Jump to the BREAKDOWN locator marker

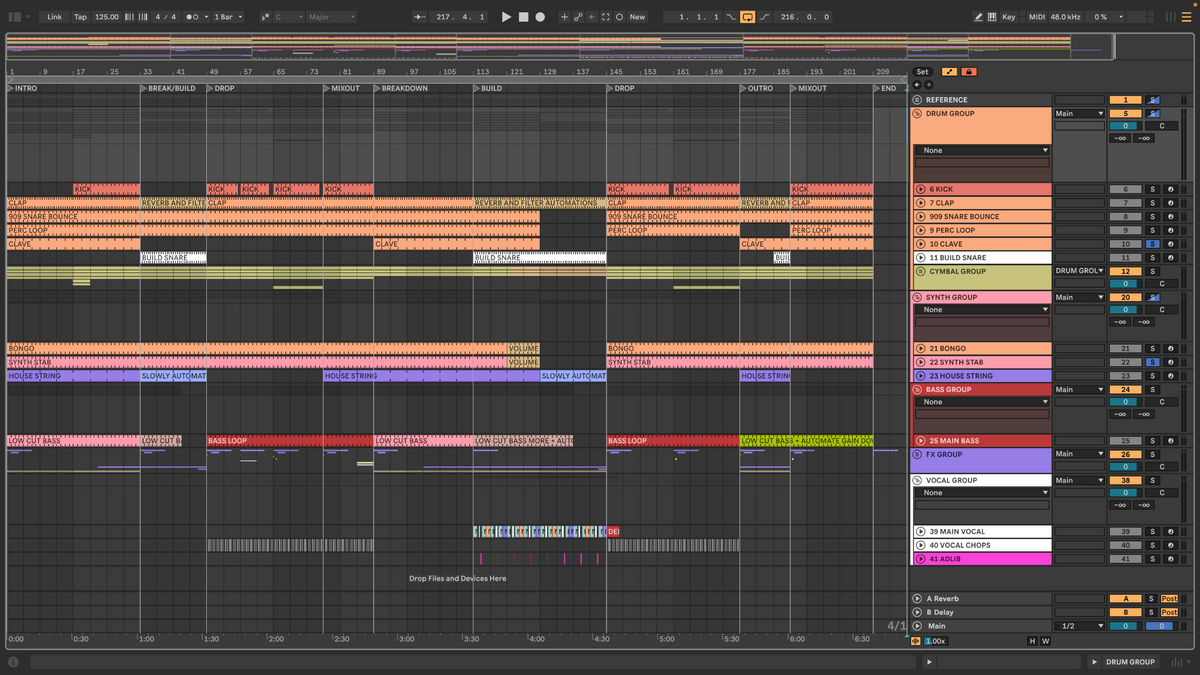click(378, 88)
